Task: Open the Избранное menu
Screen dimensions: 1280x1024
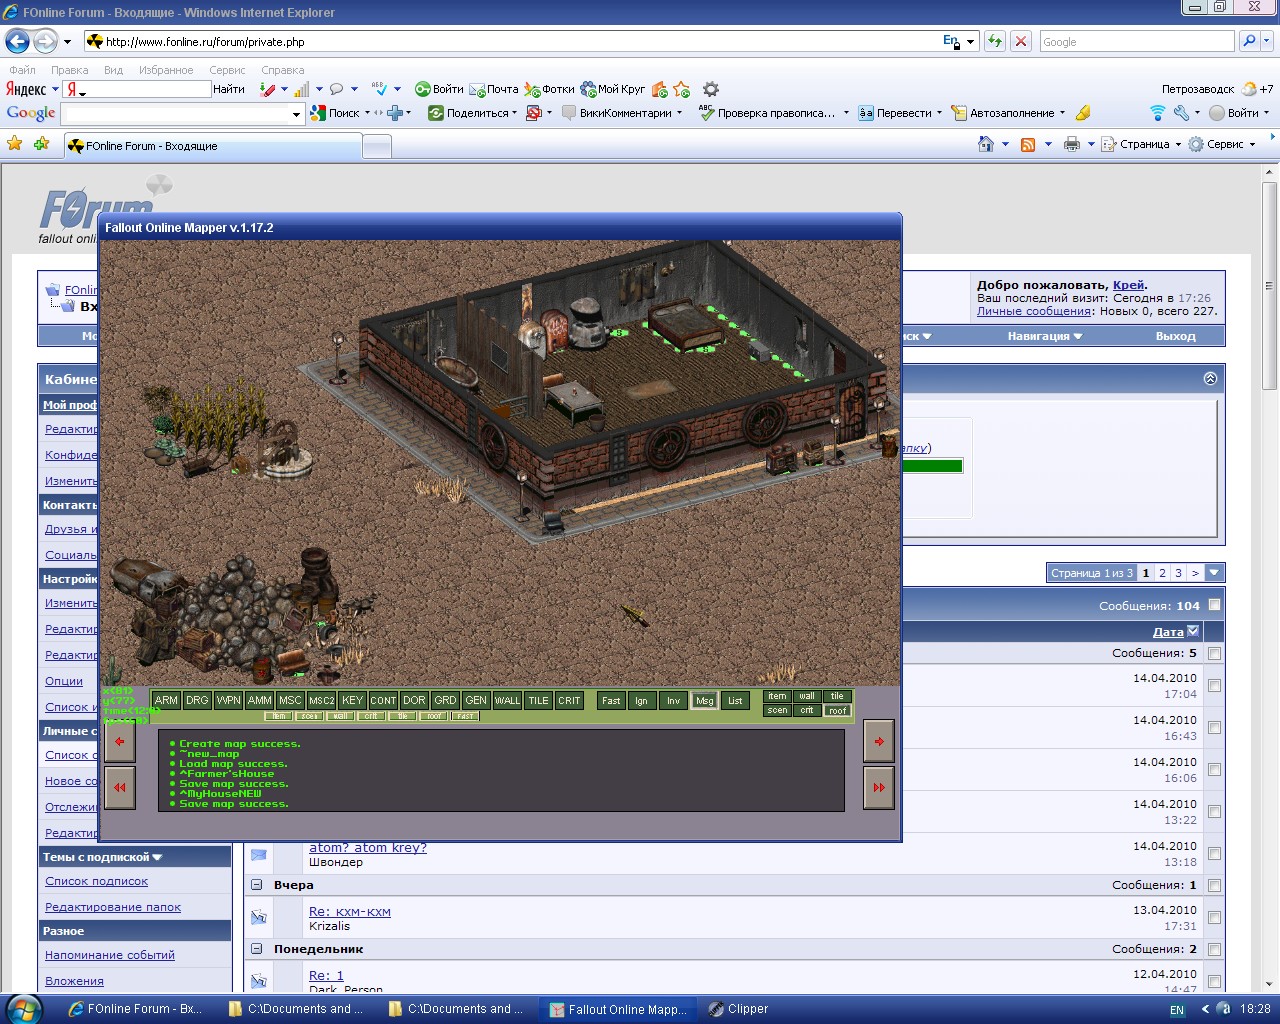Action: (166, 70)
